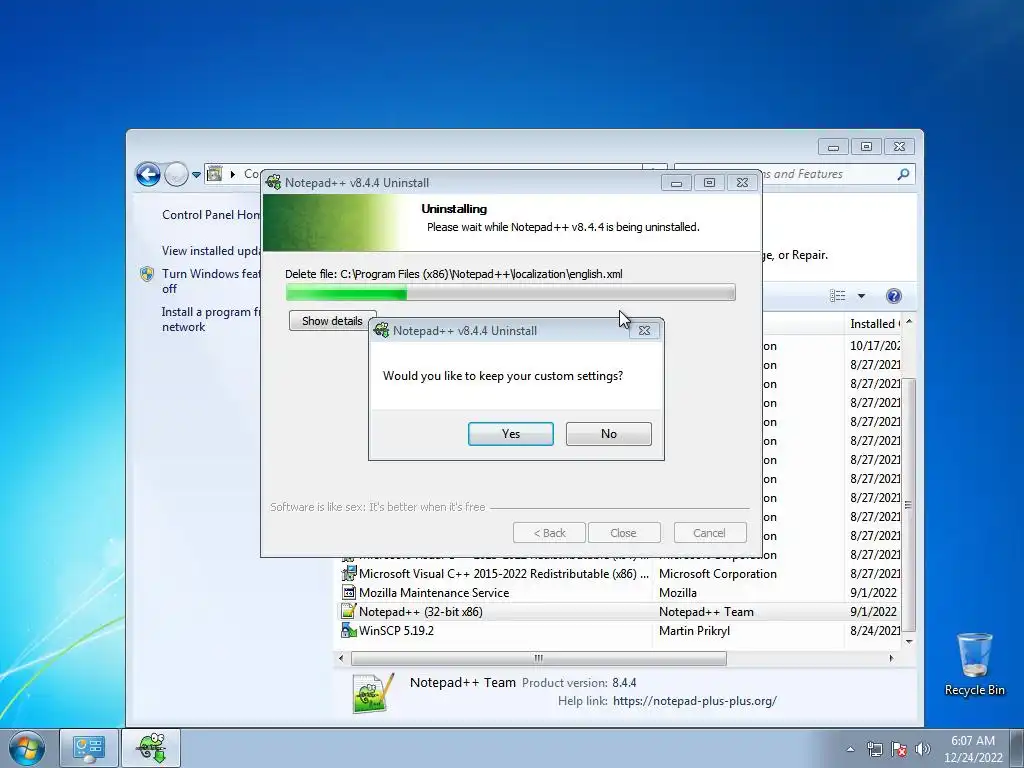The width and height of the screenshot is (1024, 768).
Task: Click the Notepad++ icon in settings prompt title
Action: (381, 330)
